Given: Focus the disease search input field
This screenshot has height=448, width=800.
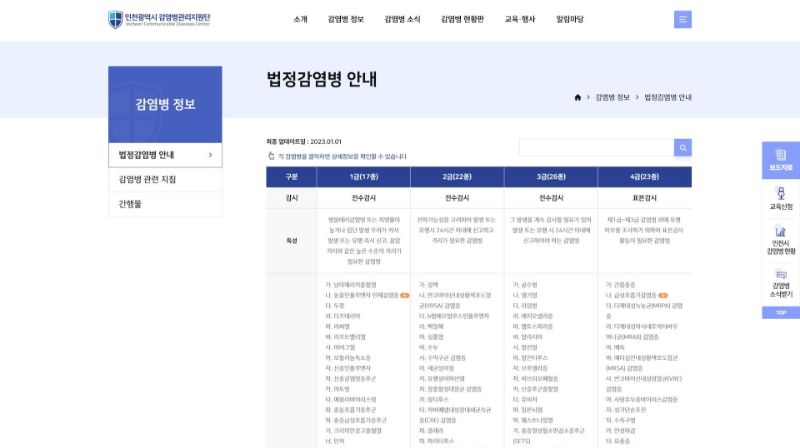Looking at the screenshot, I should pos(596,148).
